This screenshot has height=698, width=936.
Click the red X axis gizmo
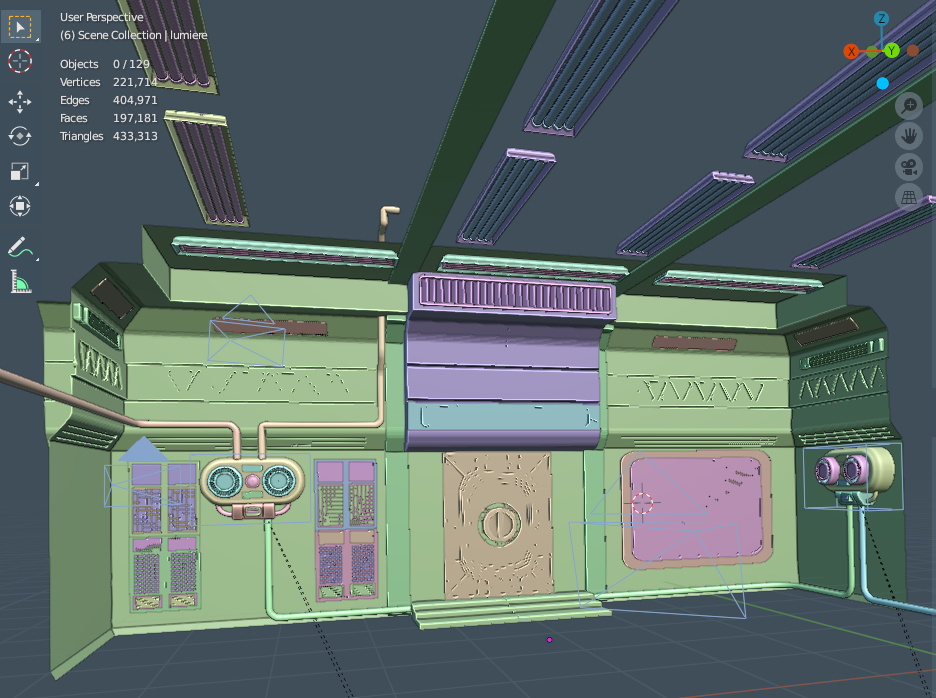click(x=851, y=51)
